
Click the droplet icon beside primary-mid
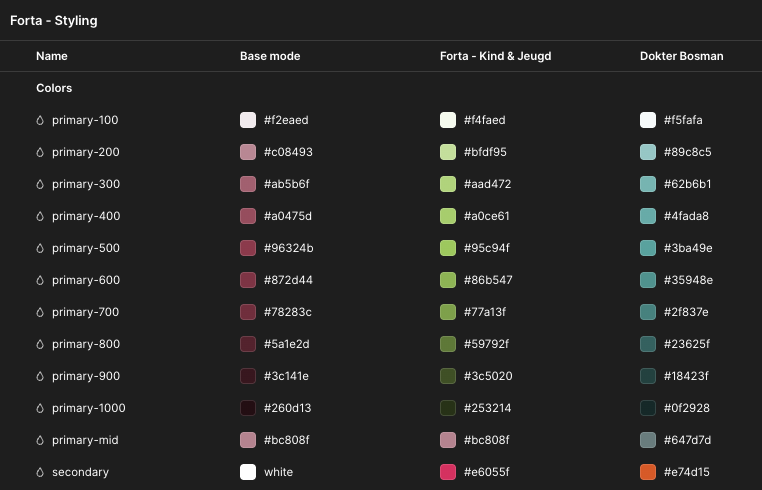tap(40, 440)
